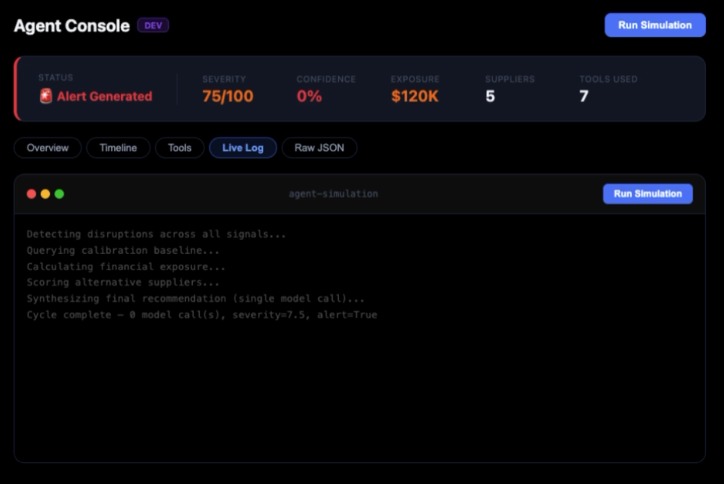Click log line 'Detecting disruptions across all signals...'
This screenshot has width=724, height=484.
pos(156,234)
